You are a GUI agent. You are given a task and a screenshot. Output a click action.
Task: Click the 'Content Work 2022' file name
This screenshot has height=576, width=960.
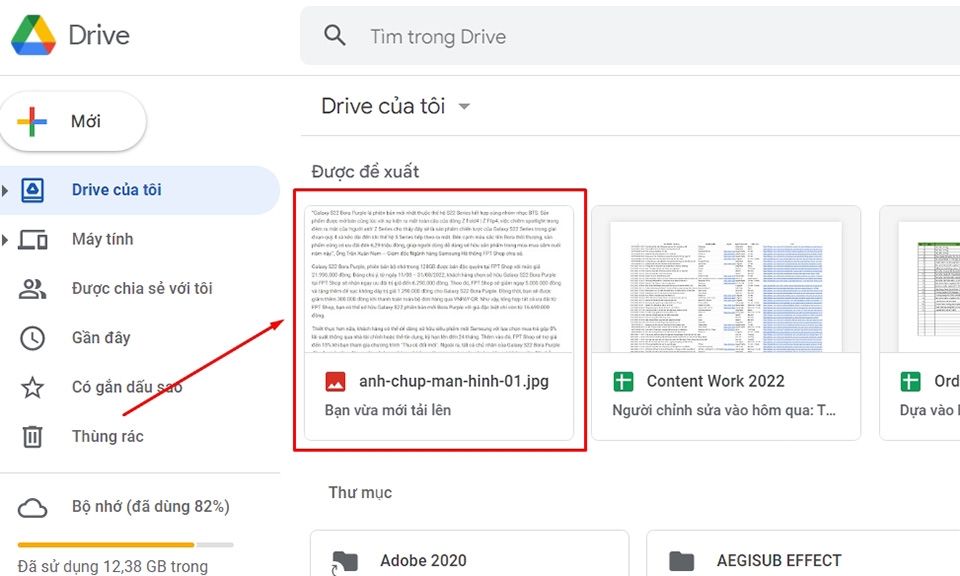715,381
